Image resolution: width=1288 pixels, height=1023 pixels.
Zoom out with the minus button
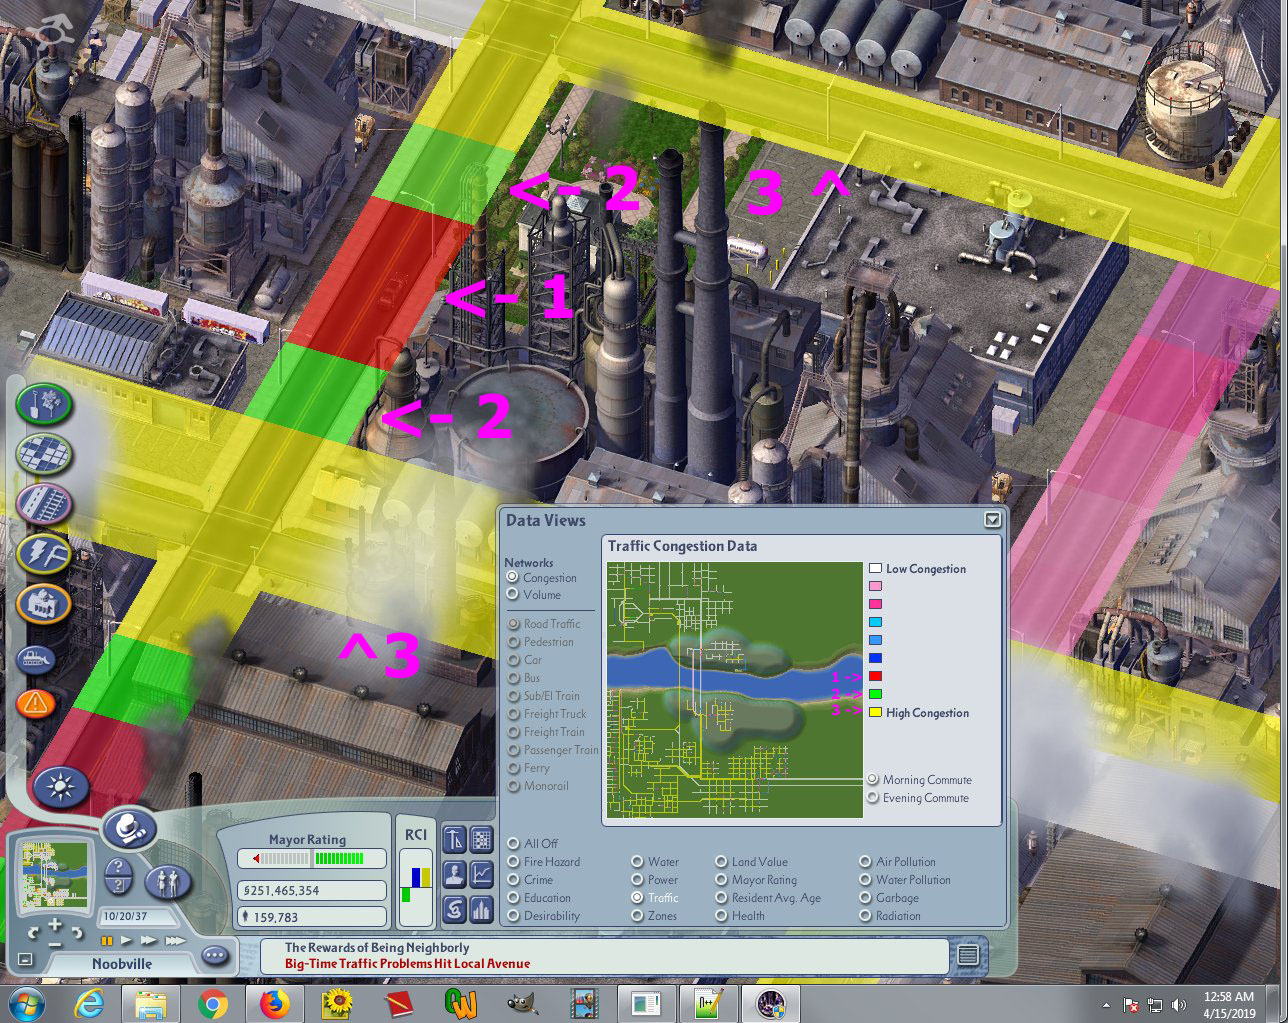55,944
